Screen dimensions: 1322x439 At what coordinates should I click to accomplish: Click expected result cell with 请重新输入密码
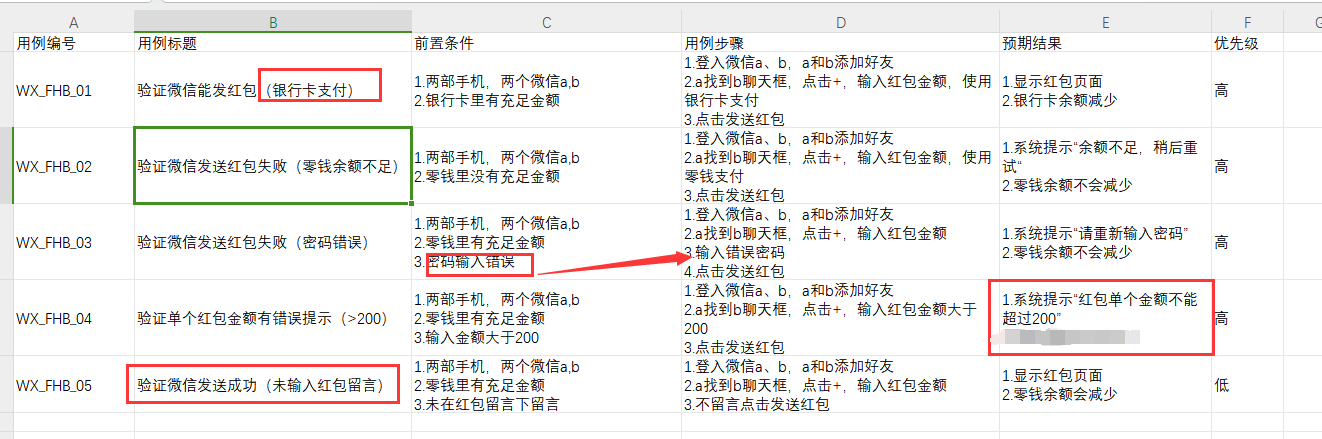pos(1105,242)
